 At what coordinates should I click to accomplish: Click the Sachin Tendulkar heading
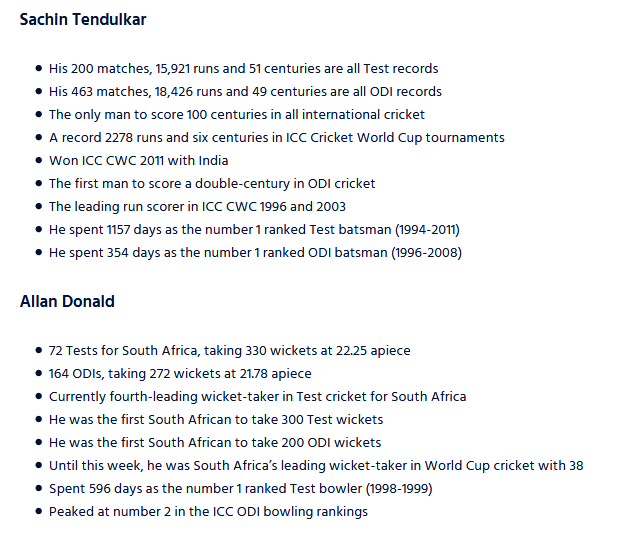point(83,19)
